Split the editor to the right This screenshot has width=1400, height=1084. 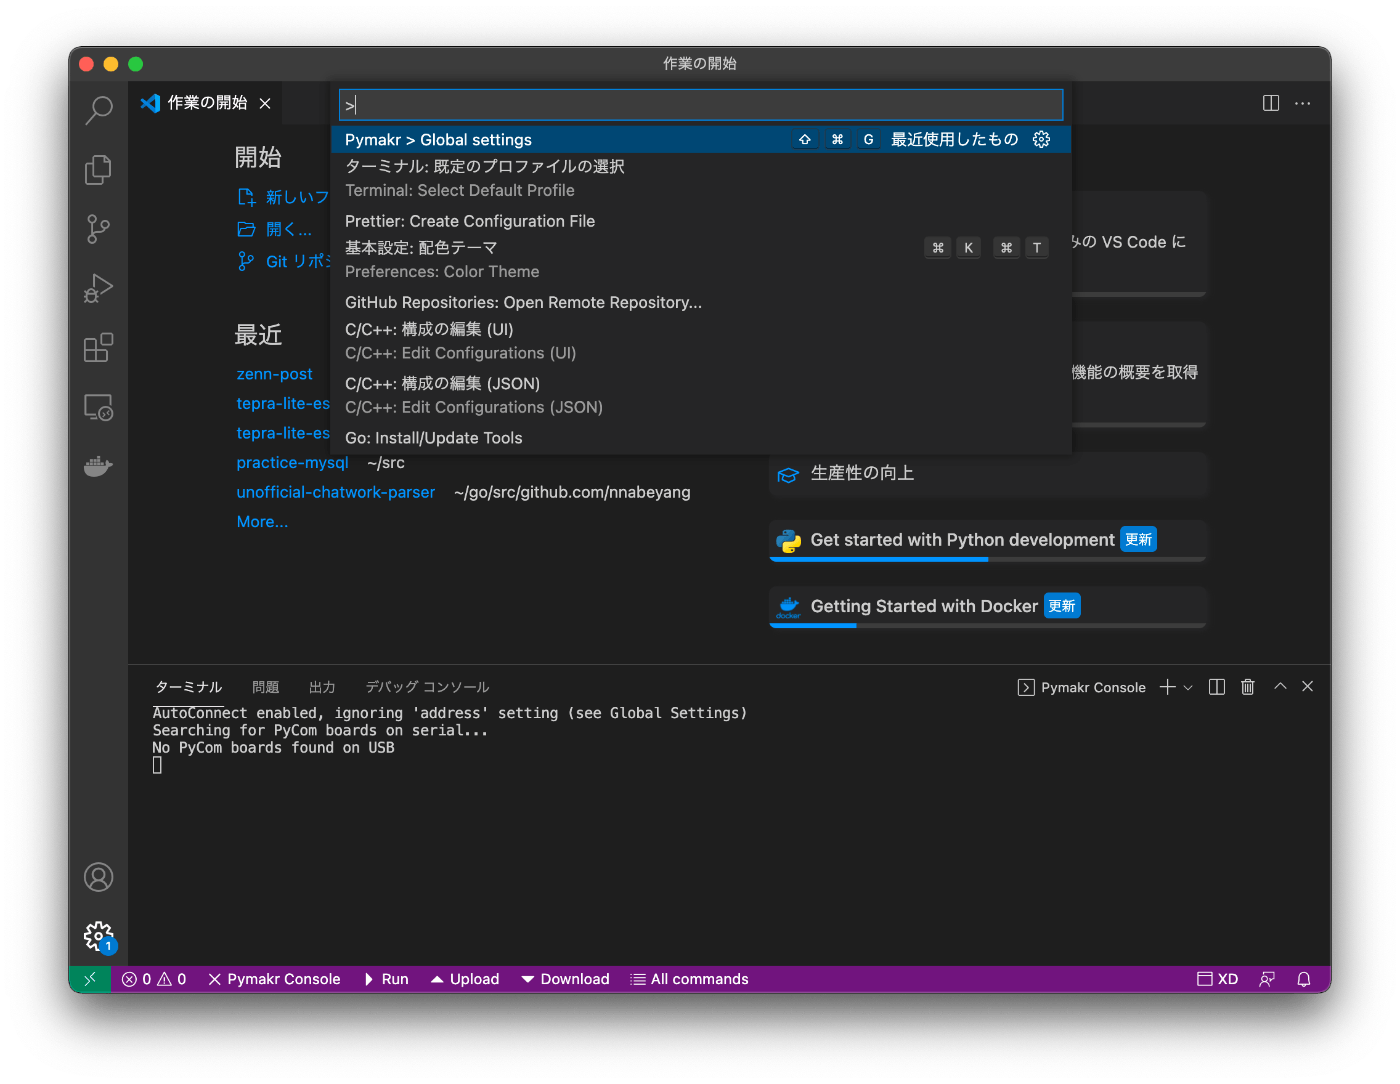pyautogui.click(x=1271, y=103)
